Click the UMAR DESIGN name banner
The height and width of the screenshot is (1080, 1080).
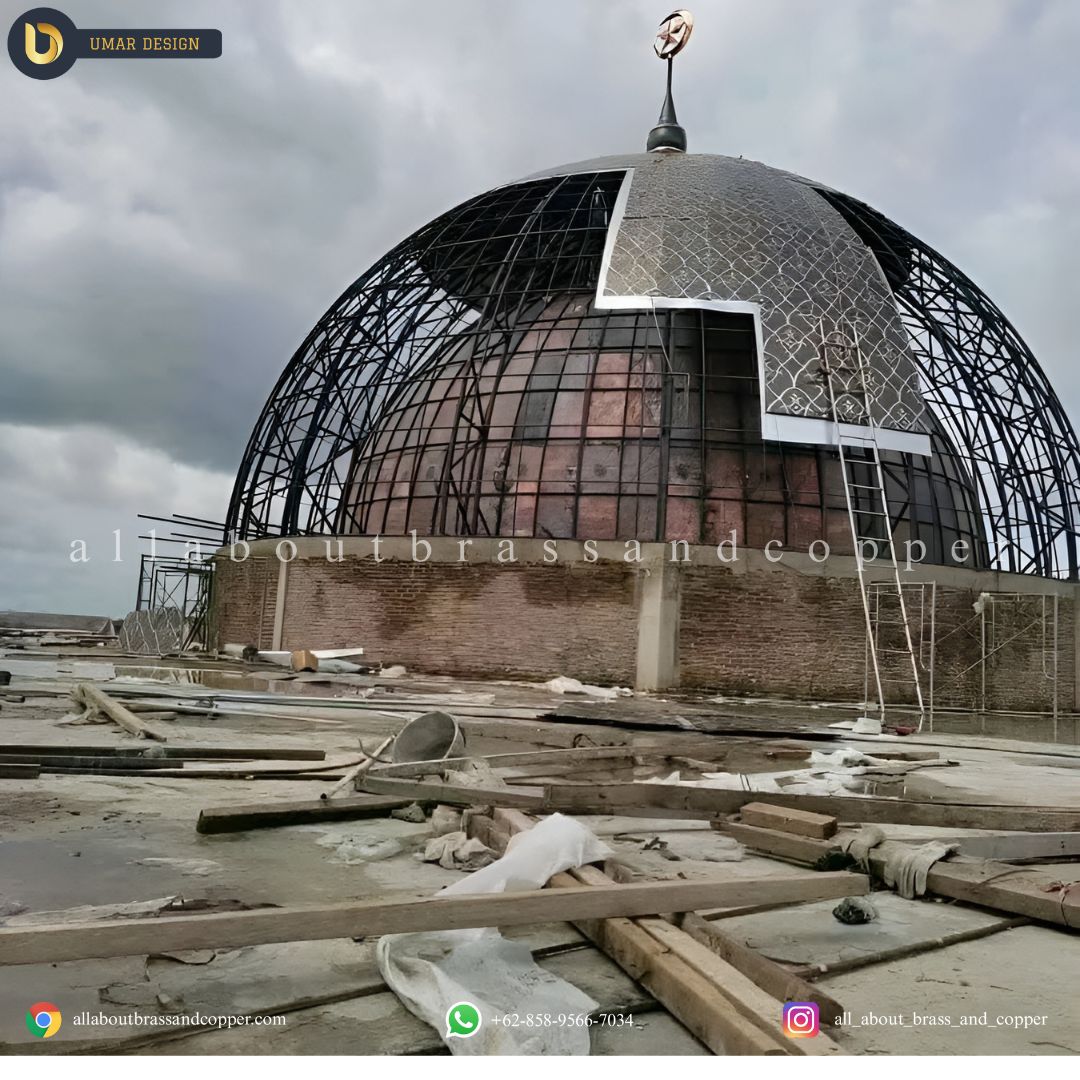coord(146,44)
